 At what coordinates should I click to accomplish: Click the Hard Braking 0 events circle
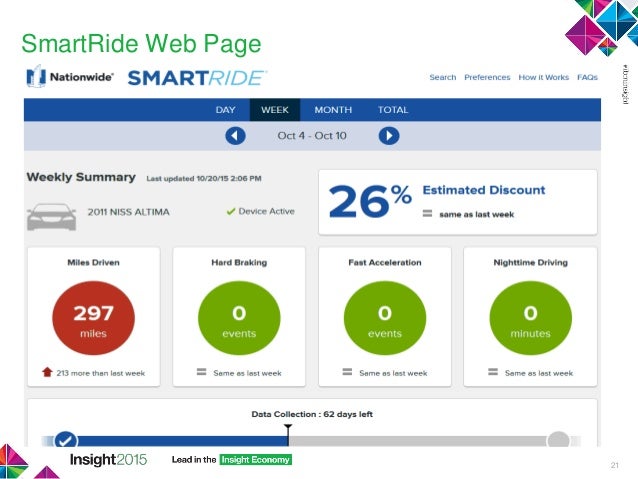239,318
